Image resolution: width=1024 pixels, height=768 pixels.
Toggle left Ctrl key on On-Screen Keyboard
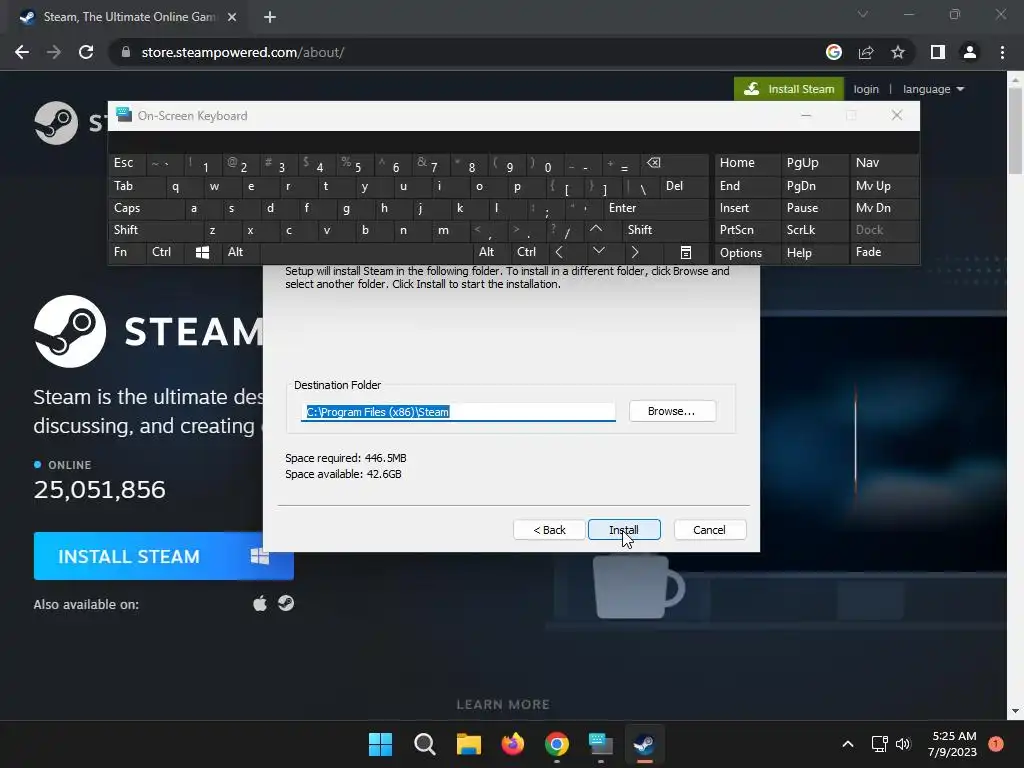[x=165, y=252]
